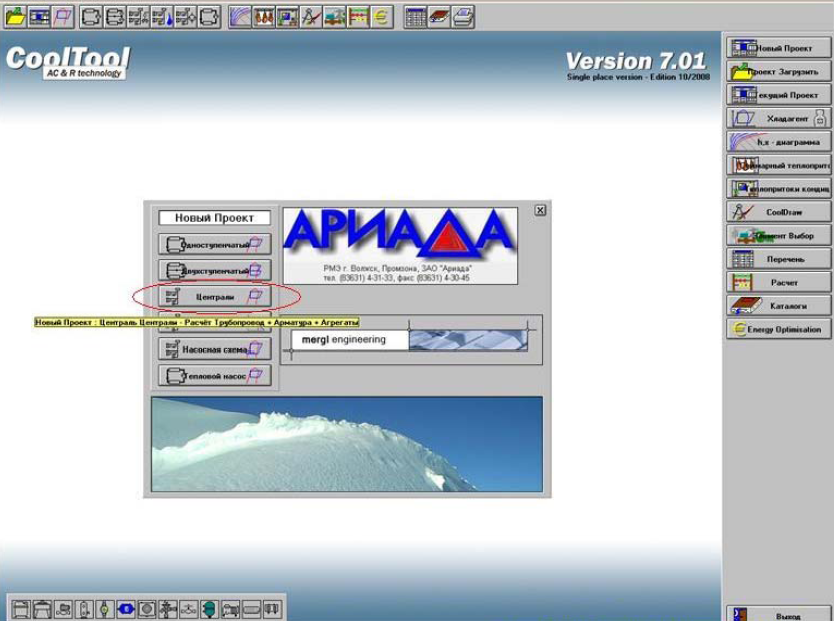Open the pink refrigerant cycle diagram toolbar icon
Image resolution: width=834 pixels, height=621 pixels.
coord(63,17)
